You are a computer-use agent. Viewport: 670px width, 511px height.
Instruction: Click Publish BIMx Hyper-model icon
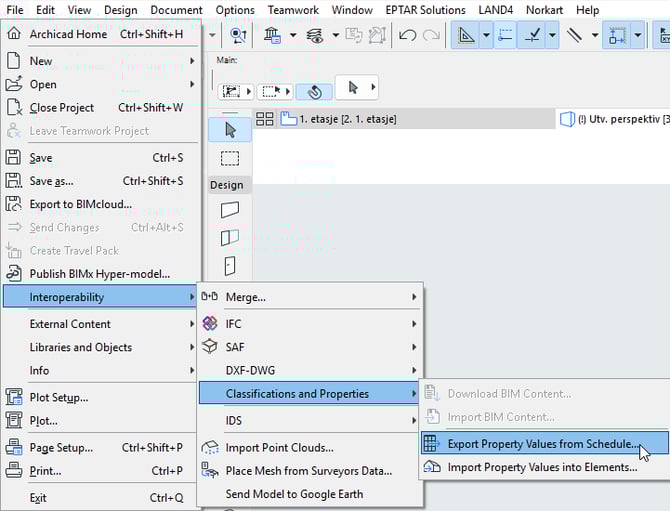13,273
